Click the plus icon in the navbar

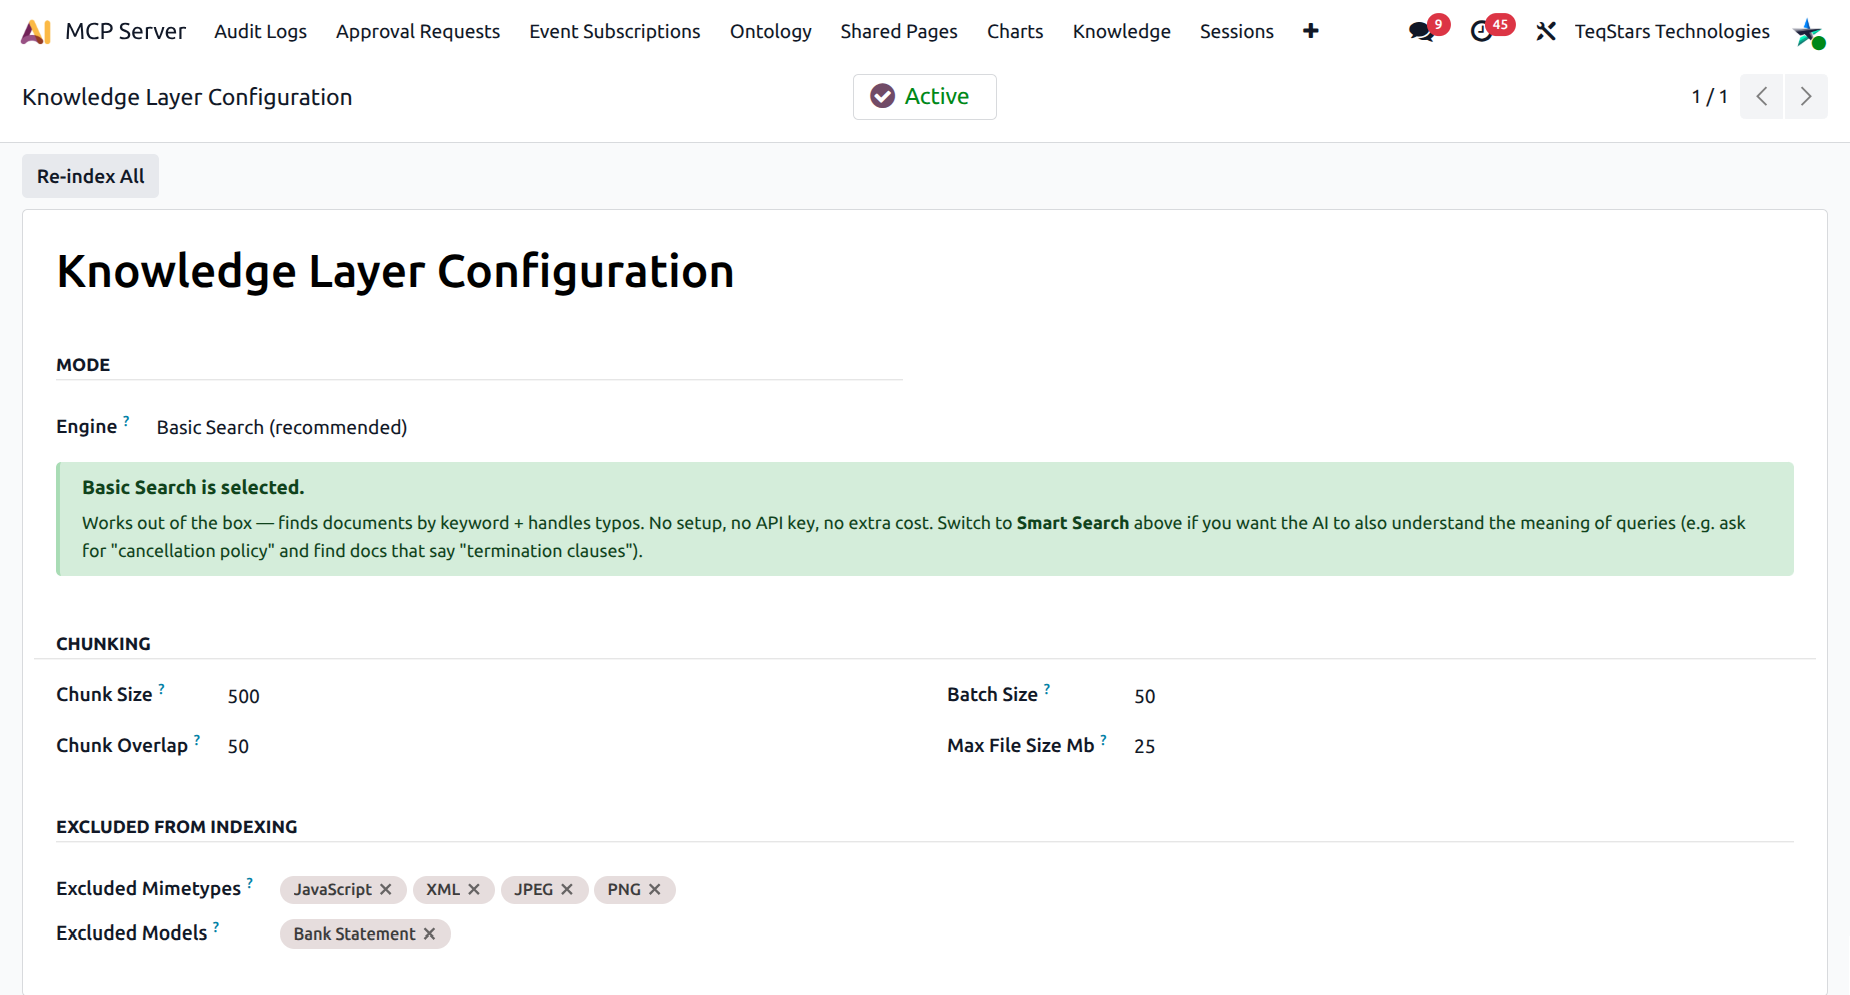[x=1311, y=31]
